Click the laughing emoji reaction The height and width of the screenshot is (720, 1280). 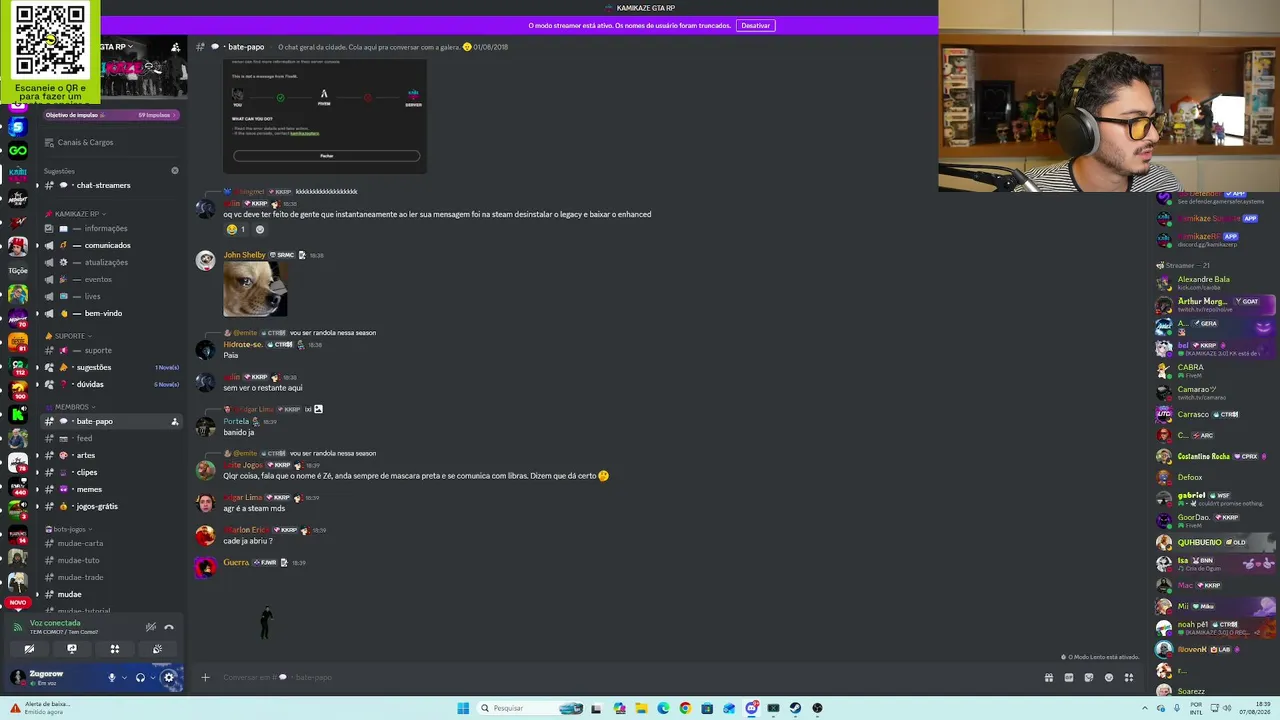236,229
